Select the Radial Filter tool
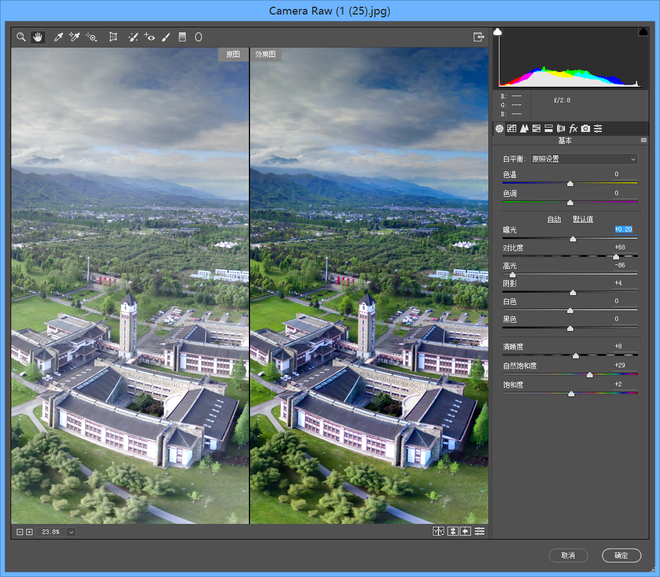 [198, 37]
